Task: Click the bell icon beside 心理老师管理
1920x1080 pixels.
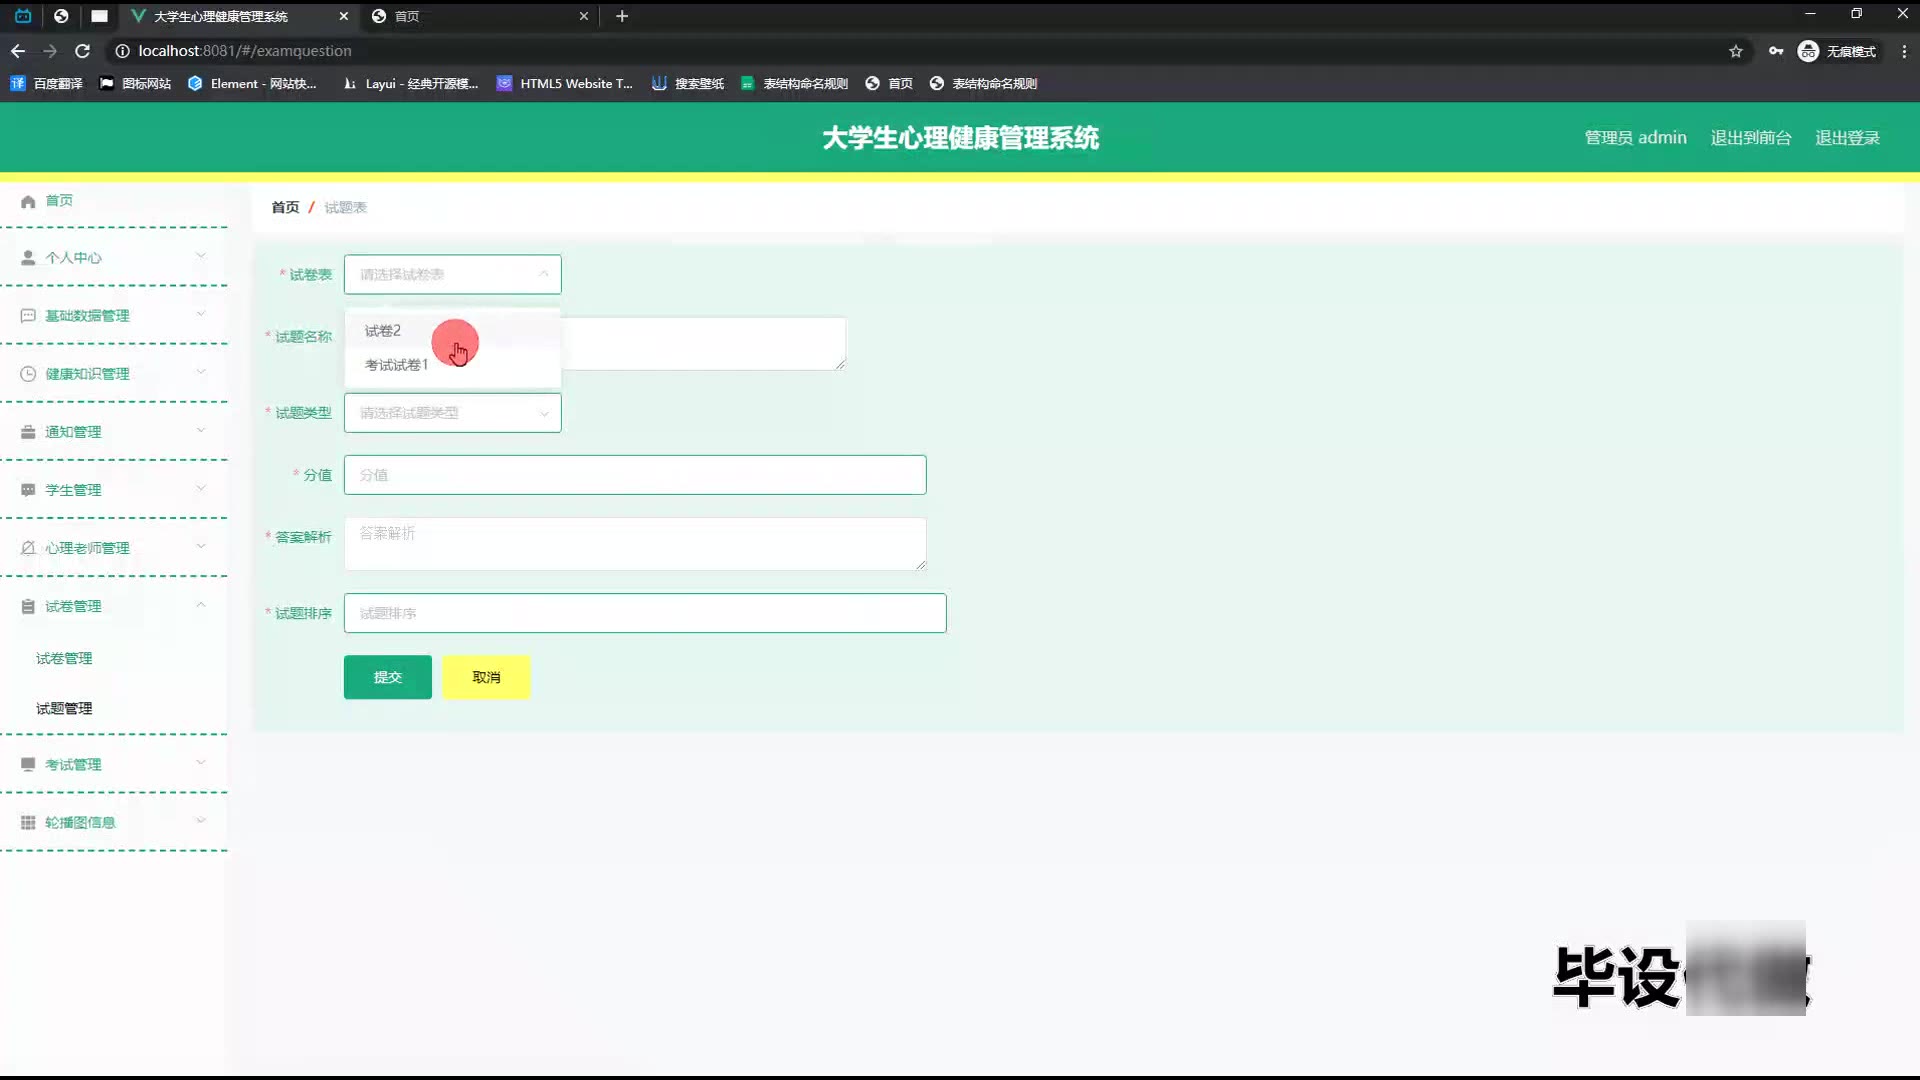Action: [x=28, y=548]
